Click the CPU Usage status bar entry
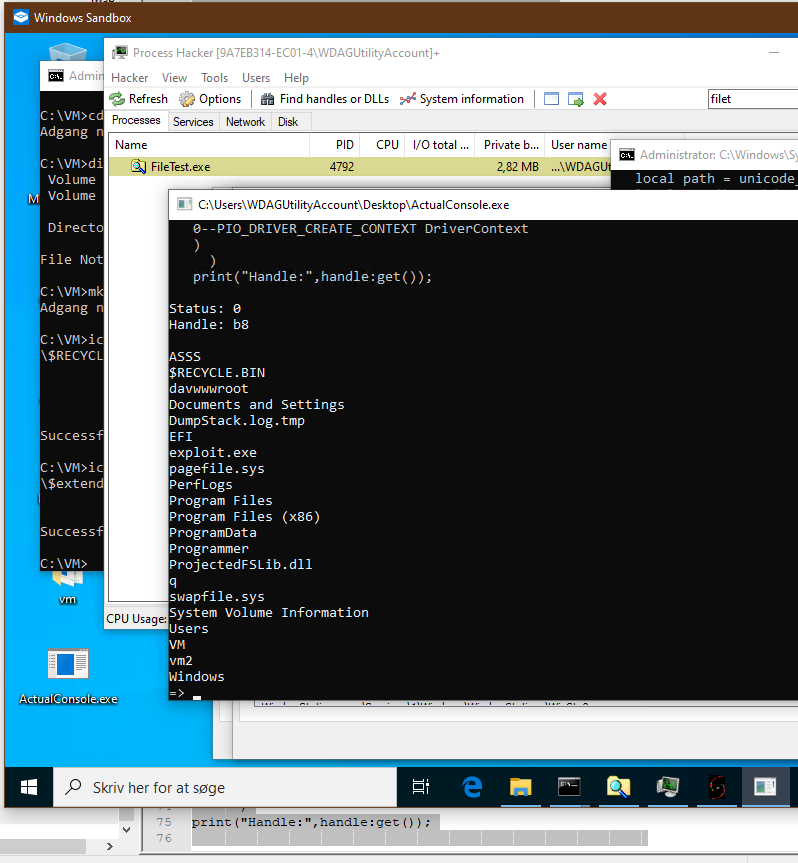Viewport: 798px width, 863px height. [136, 619]
